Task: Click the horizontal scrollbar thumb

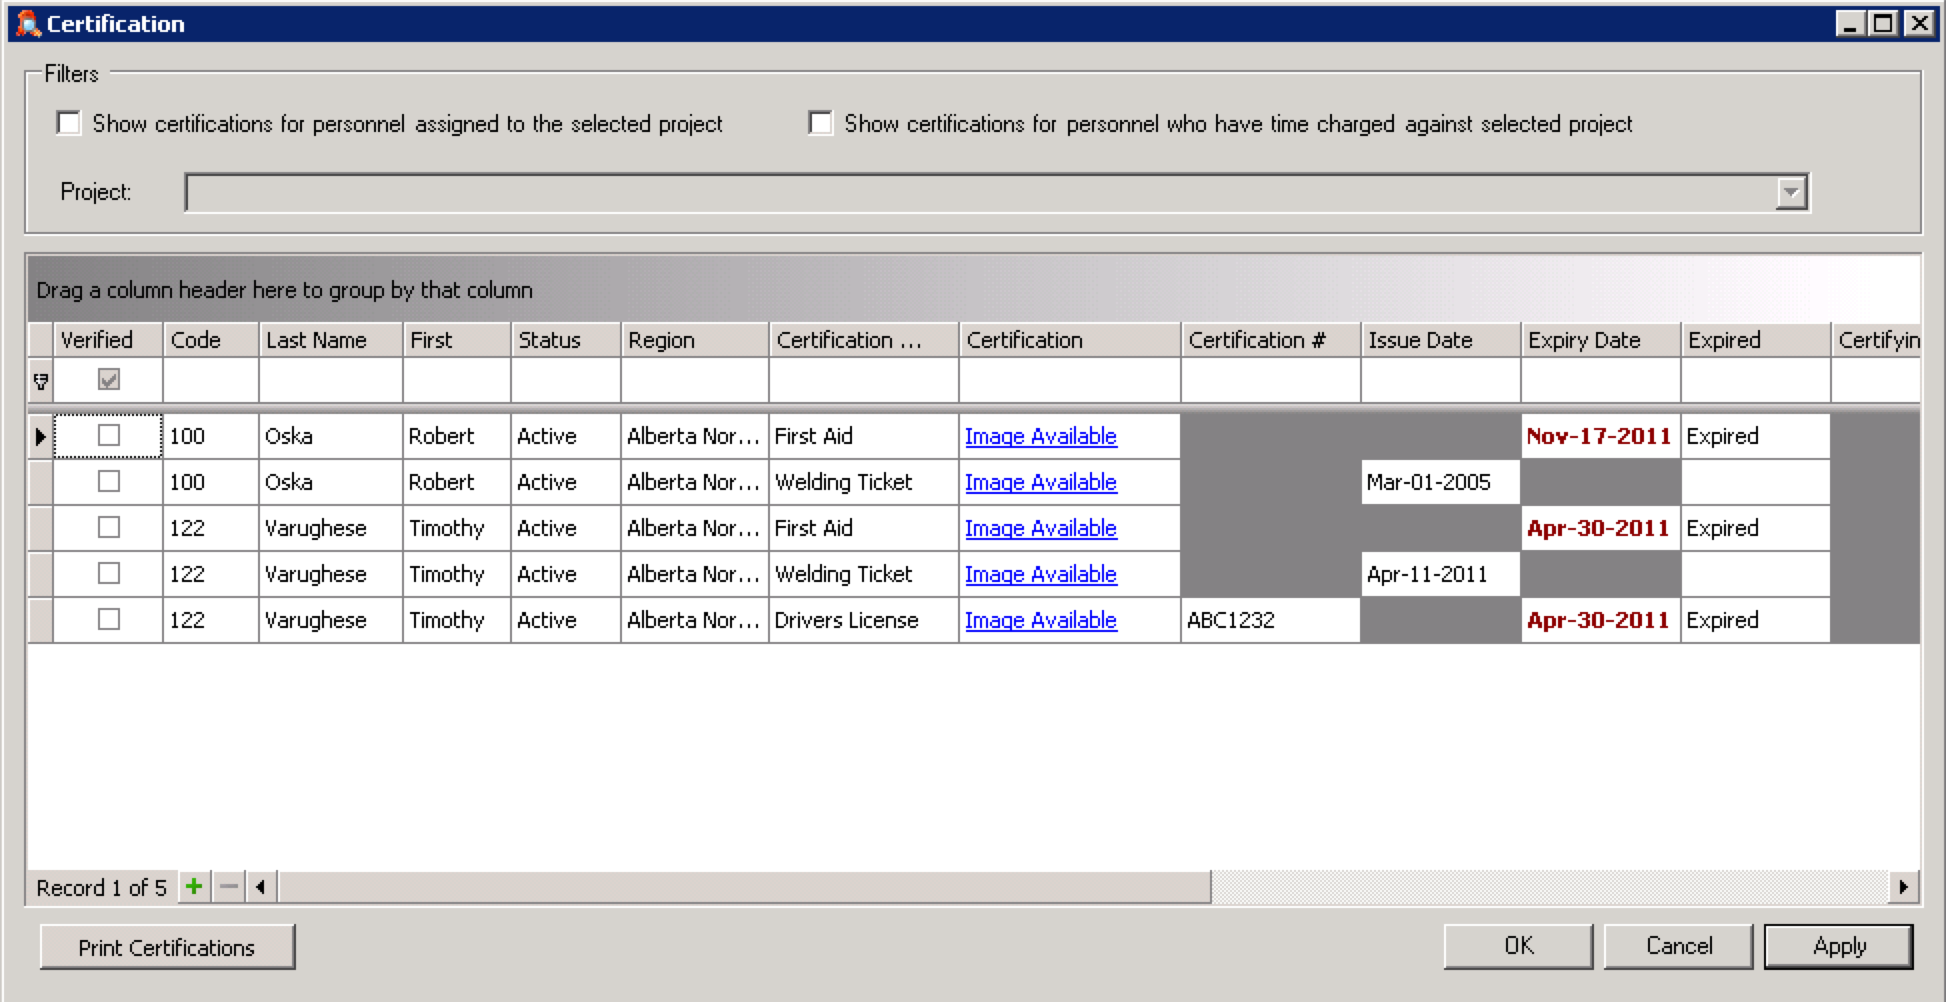Action: 744,887
